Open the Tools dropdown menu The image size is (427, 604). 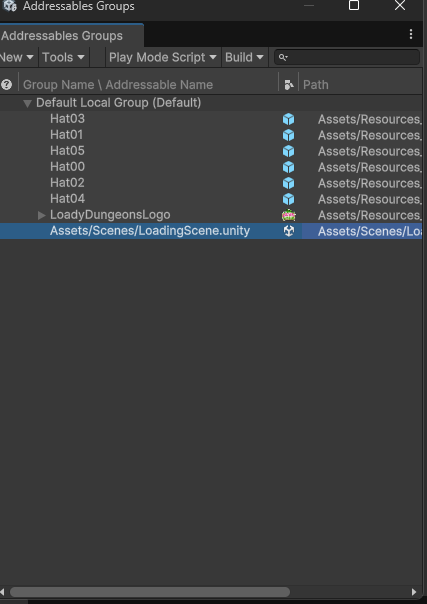(x=64, y=57)
